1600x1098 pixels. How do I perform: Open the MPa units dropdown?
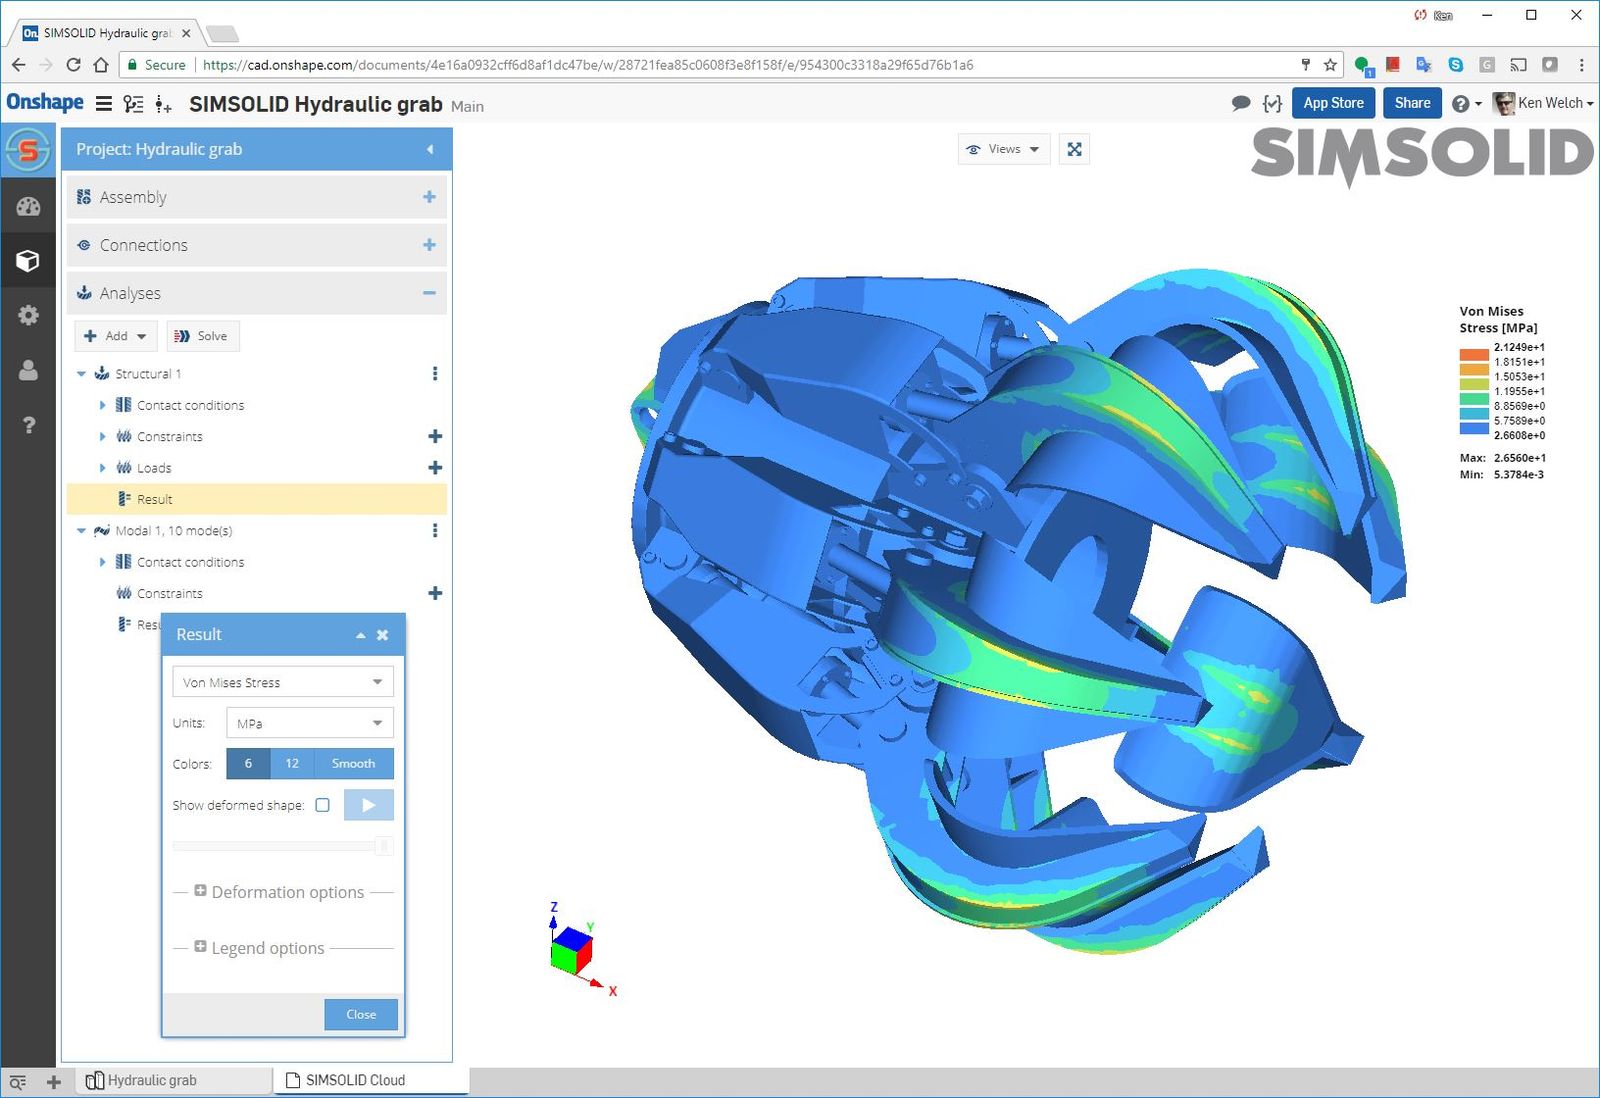pos(309,723)
